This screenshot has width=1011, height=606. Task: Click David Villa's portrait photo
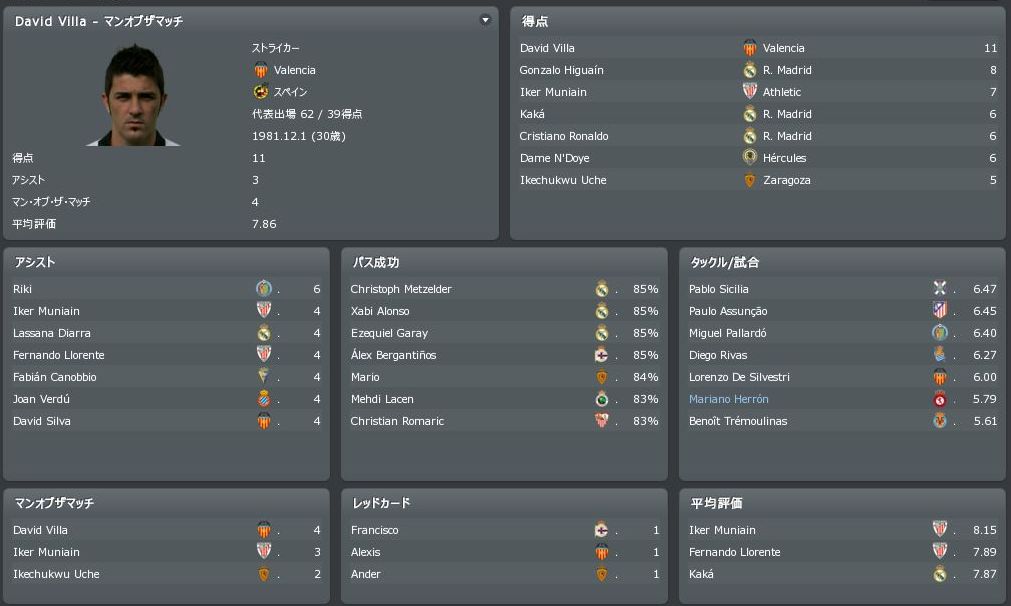(133, 94)
